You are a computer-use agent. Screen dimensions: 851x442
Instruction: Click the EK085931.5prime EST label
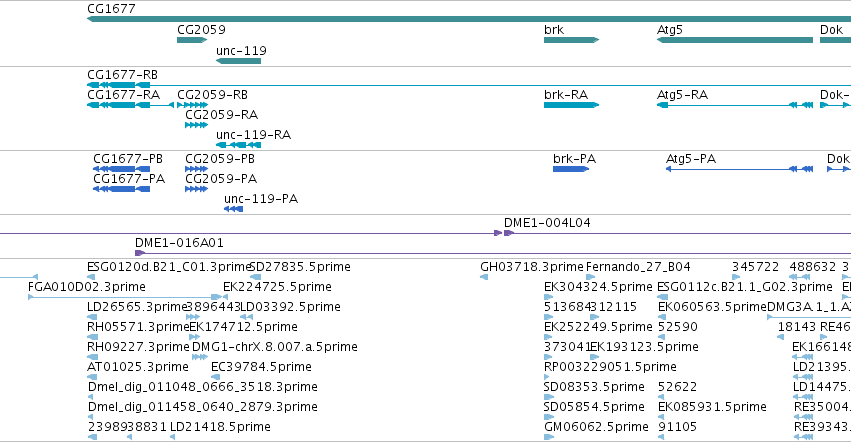pos(712,407)
